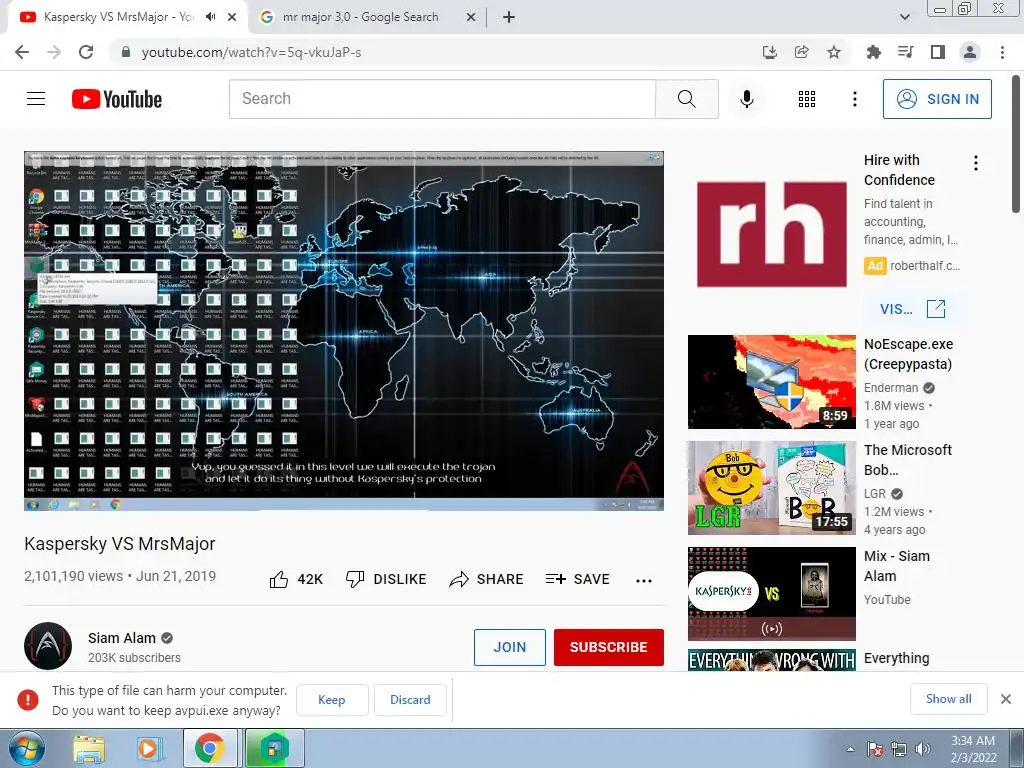Share the video with the SHARE button

[x=487, y=579]
